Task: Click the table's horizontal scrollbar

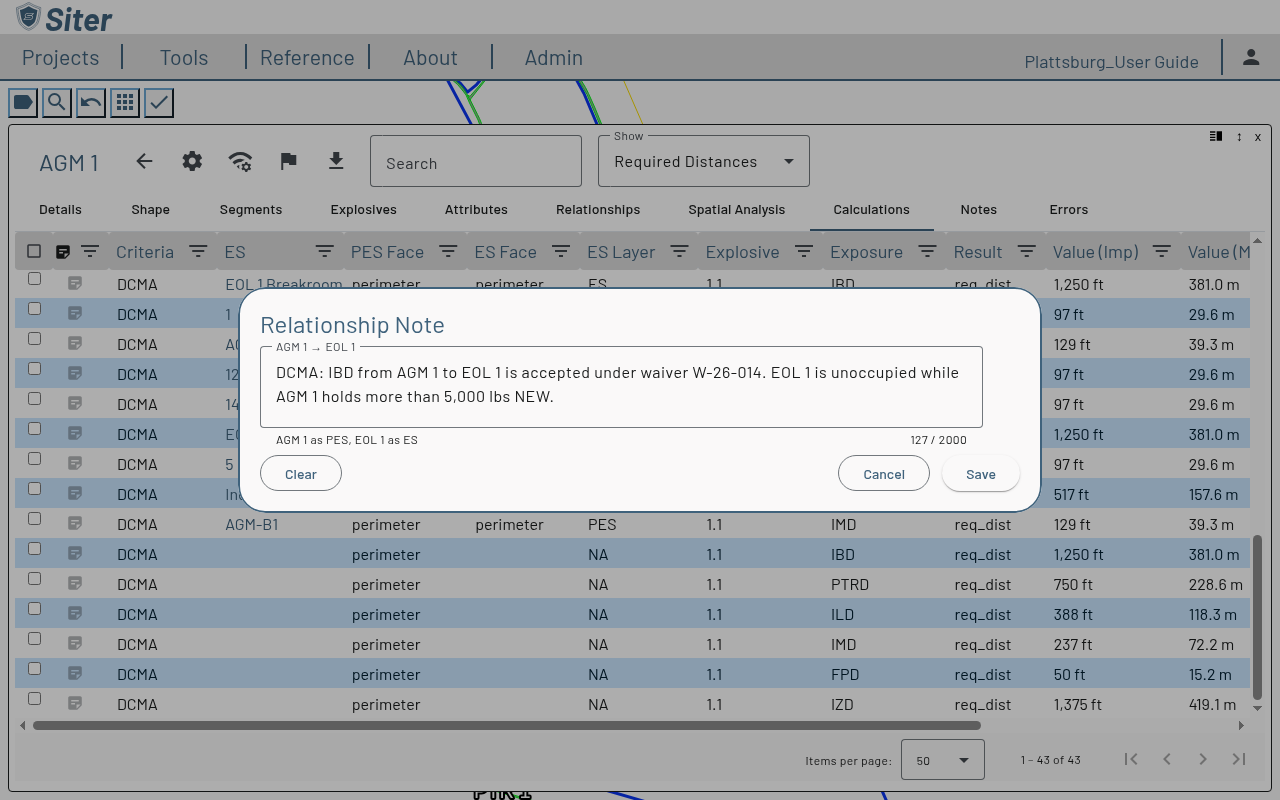Action: (x=506, y=726)
